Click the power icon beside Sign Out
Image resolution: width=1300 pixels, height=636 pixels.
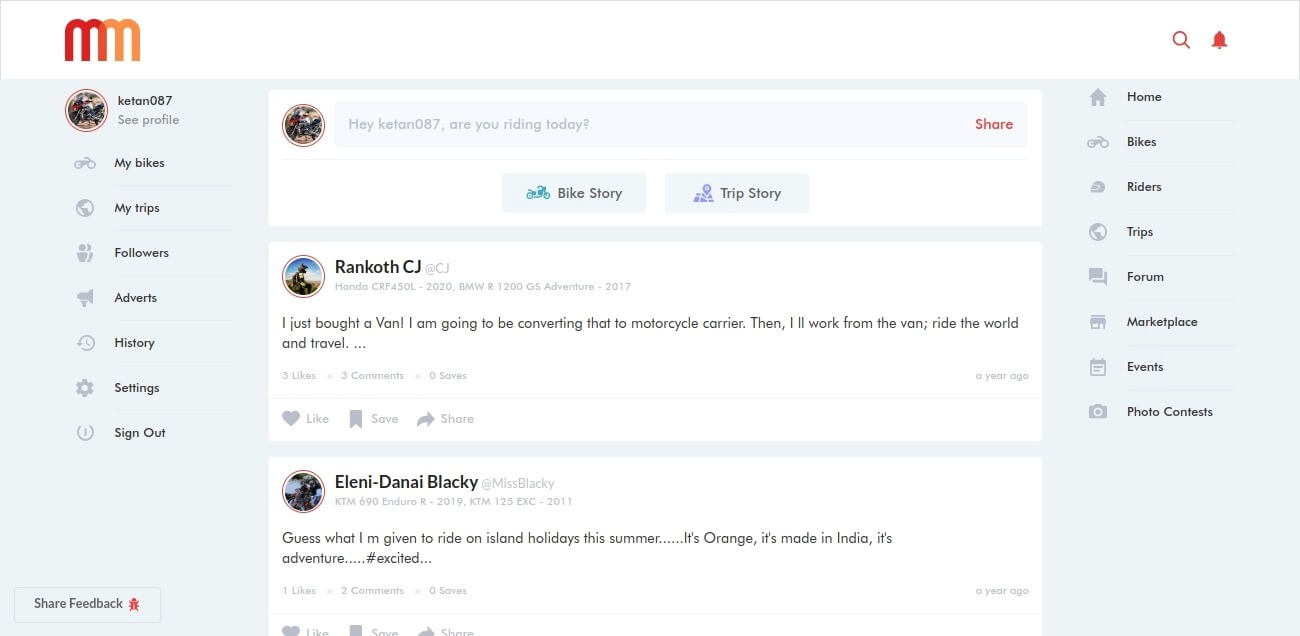(x=85, y=433)
